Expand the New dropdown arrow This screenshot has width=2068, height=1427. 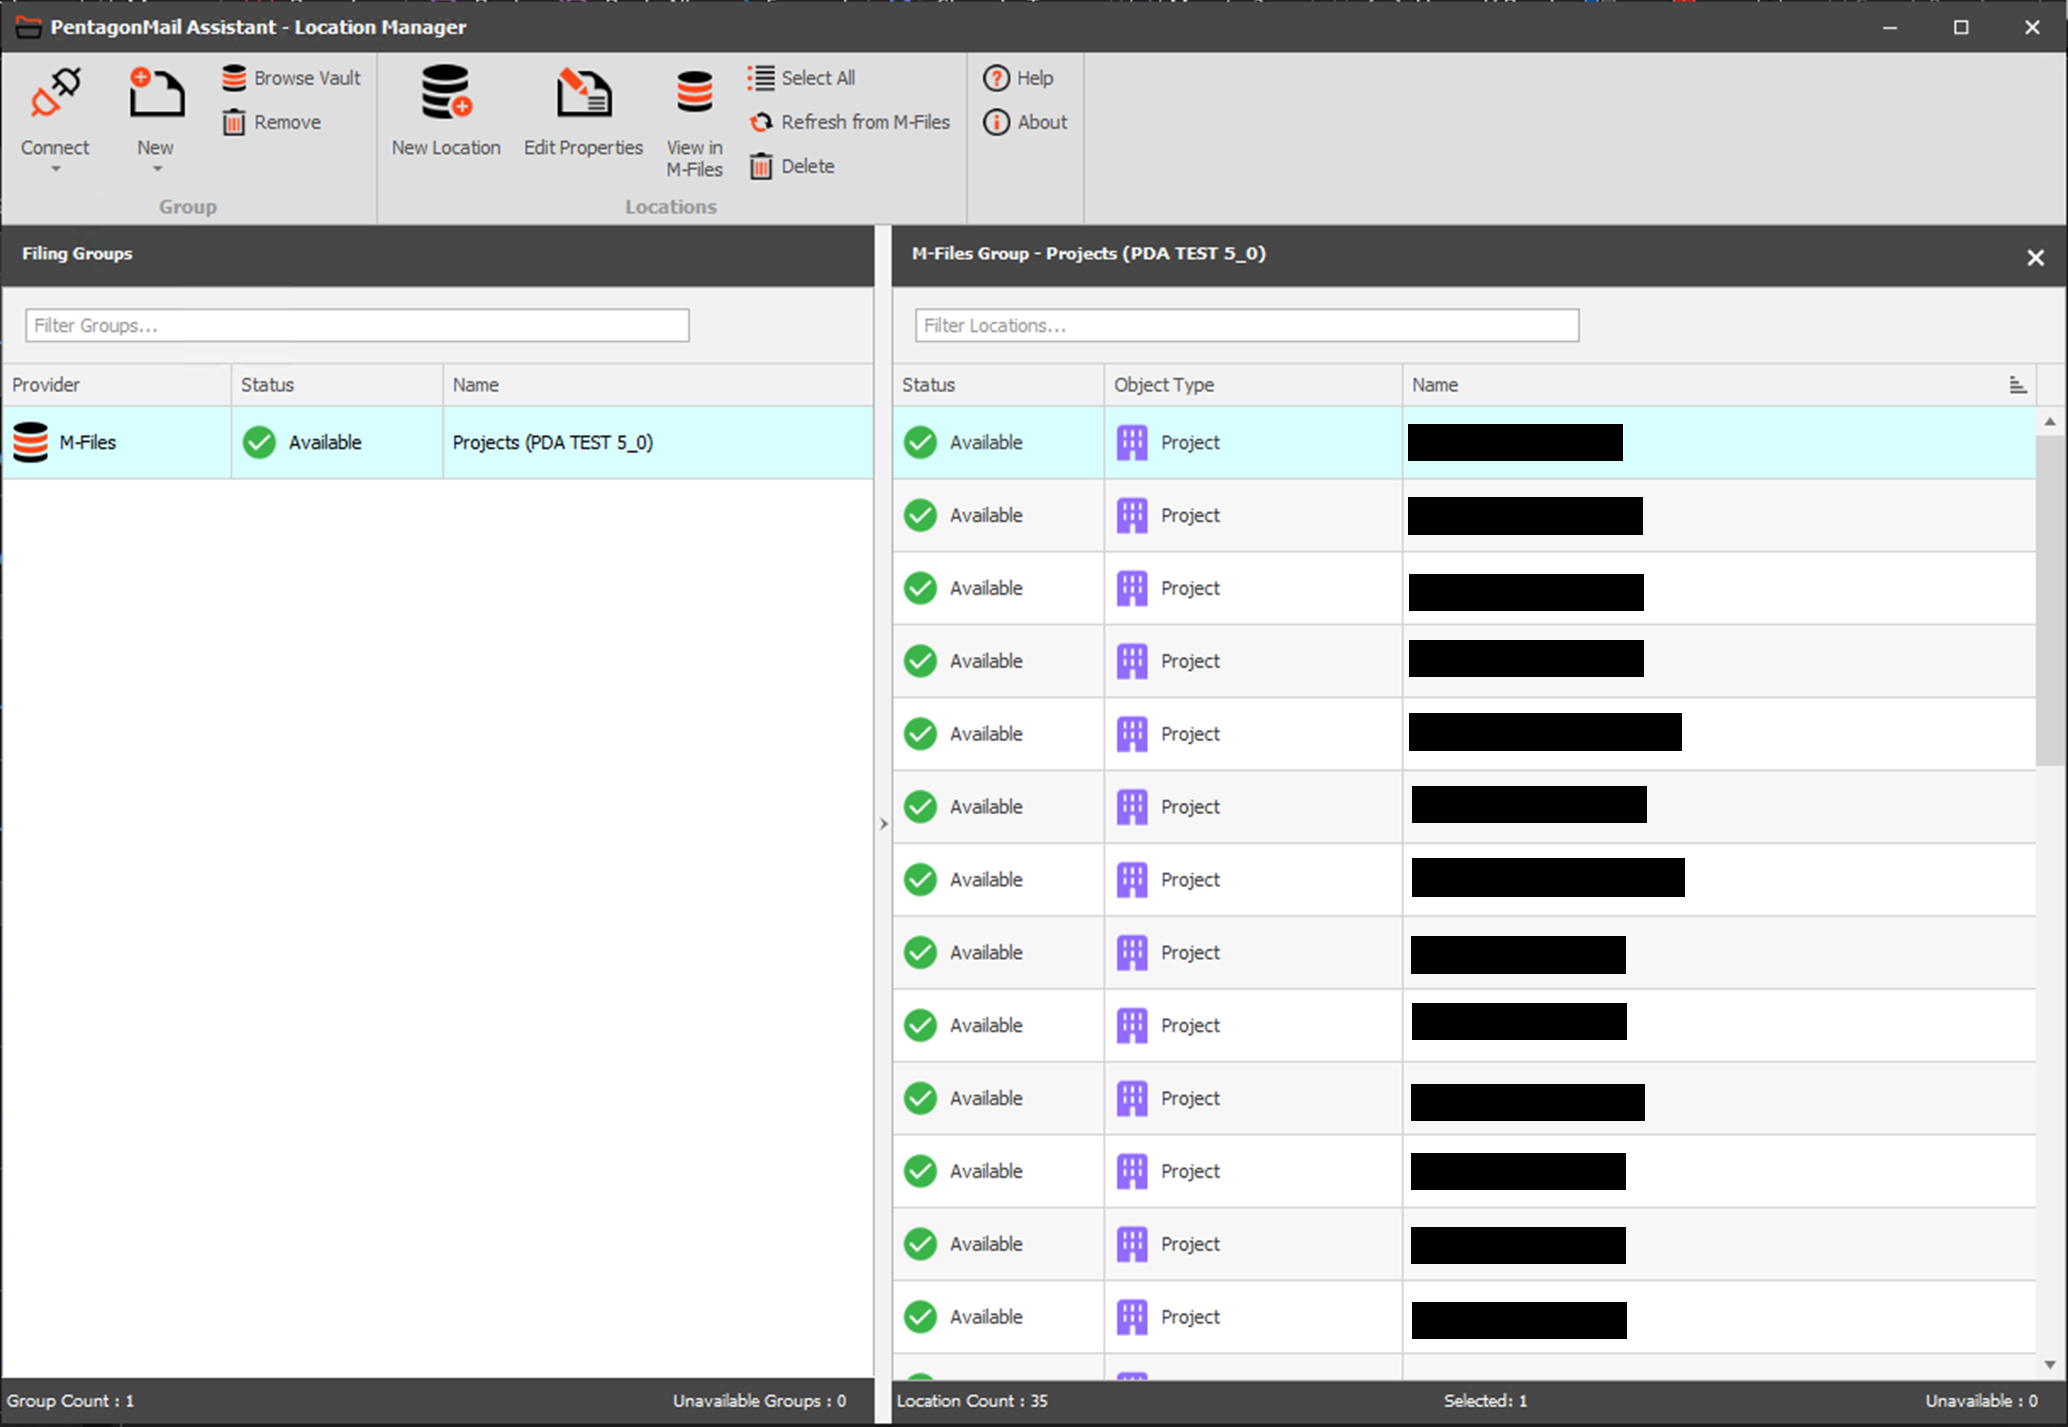(157, 169)
